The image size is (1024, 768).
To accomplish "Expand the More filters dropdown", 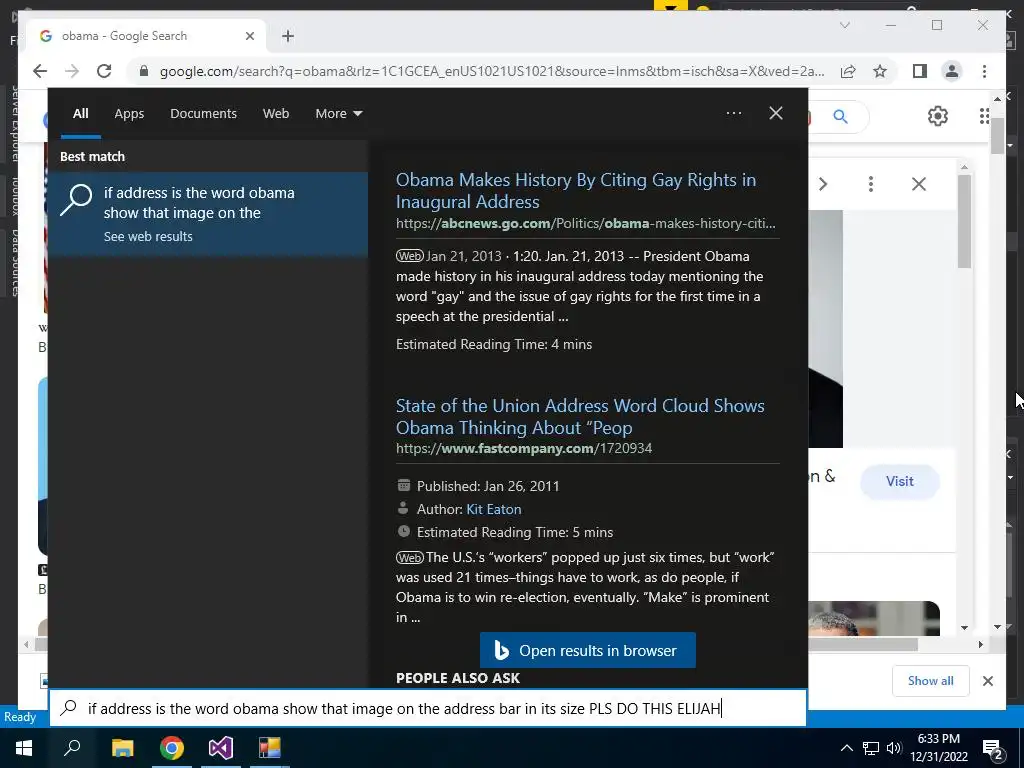I will (338, 114).
